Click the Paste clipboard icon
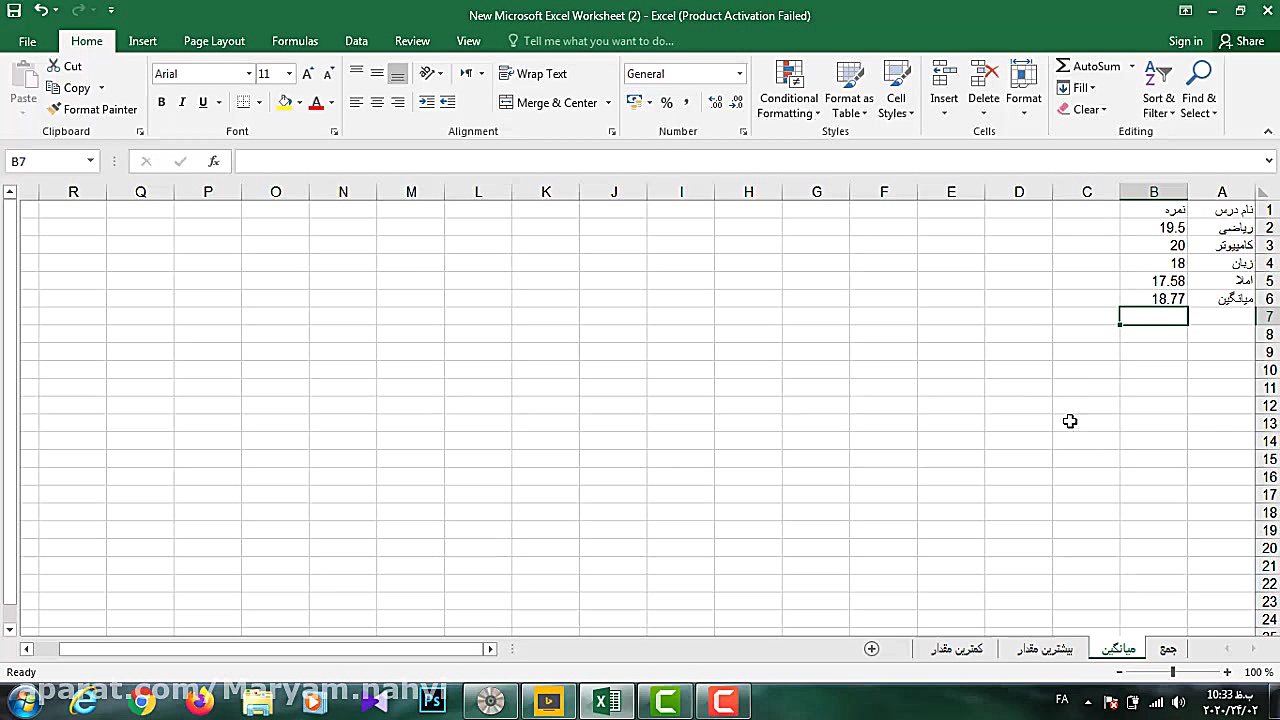The image size is (1280, 720). click(23, 75)
